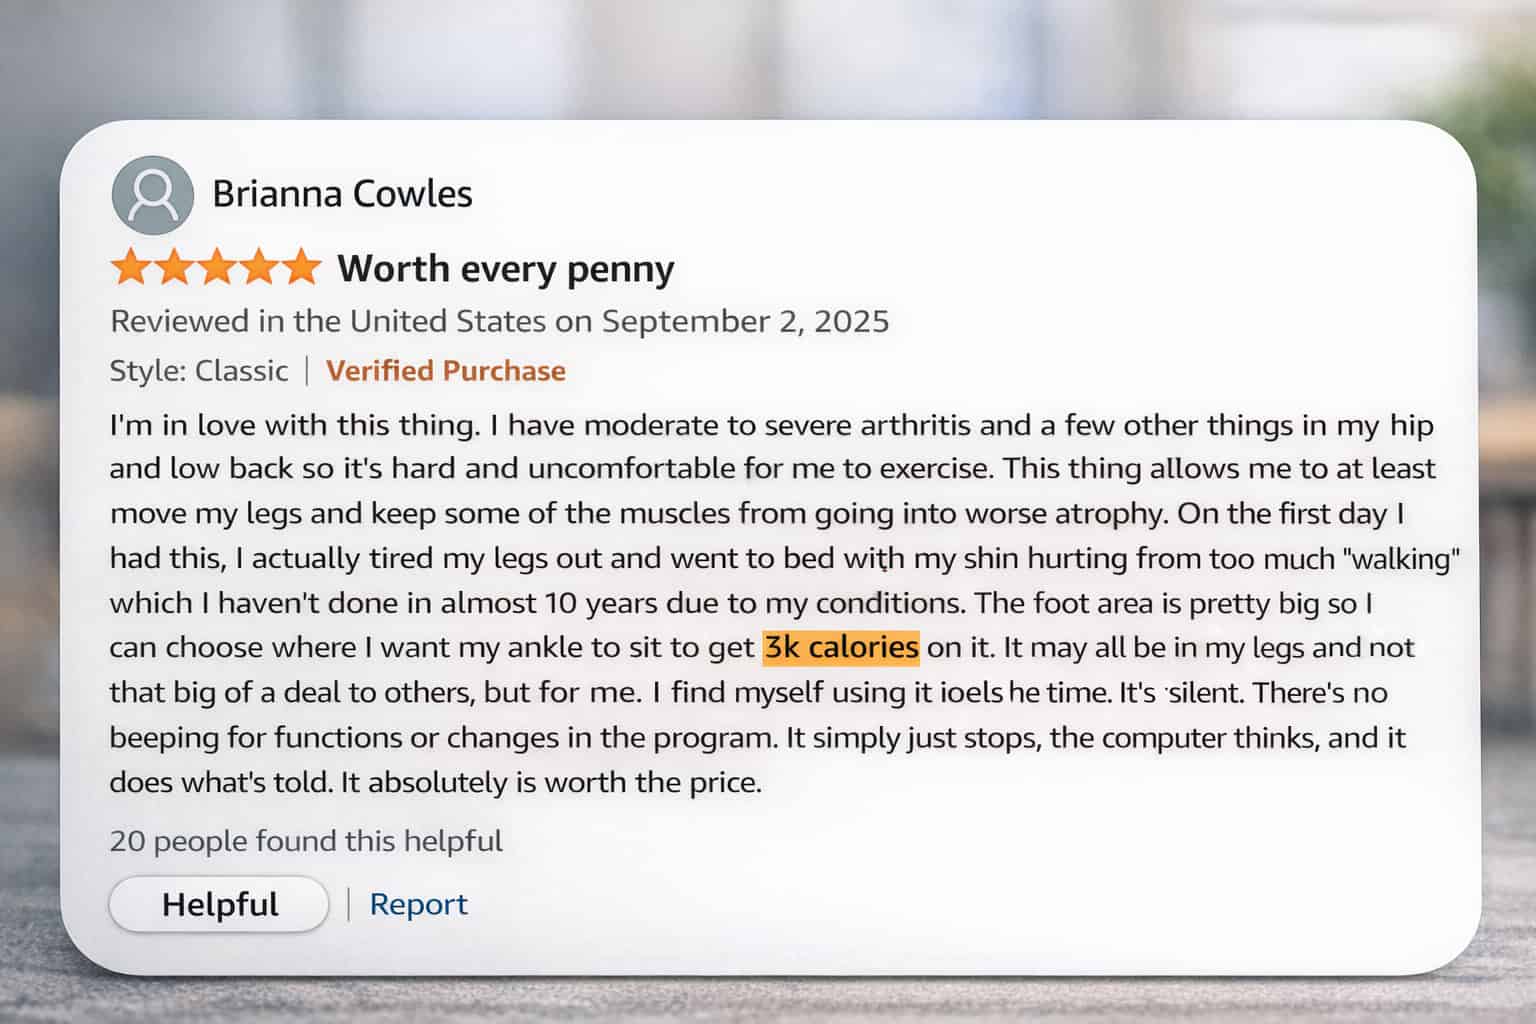The image size is (1536, 1024).
Task: Click "It absolutely is worth the price" sentence
Action: point(551,782)
